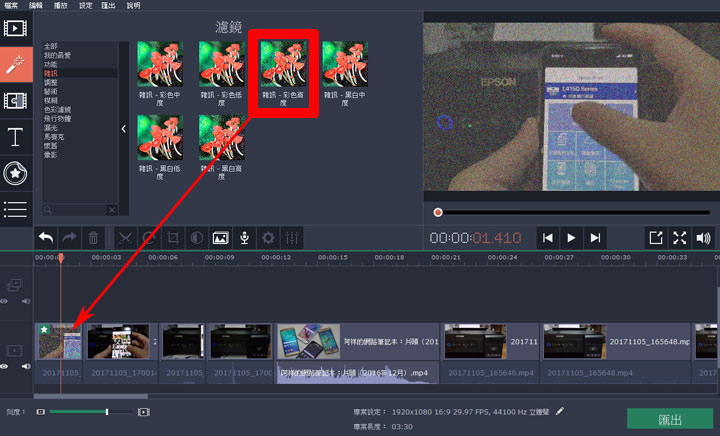Select the 雜訊 - 黑白低度 filter thumbnail

[160, 138]
